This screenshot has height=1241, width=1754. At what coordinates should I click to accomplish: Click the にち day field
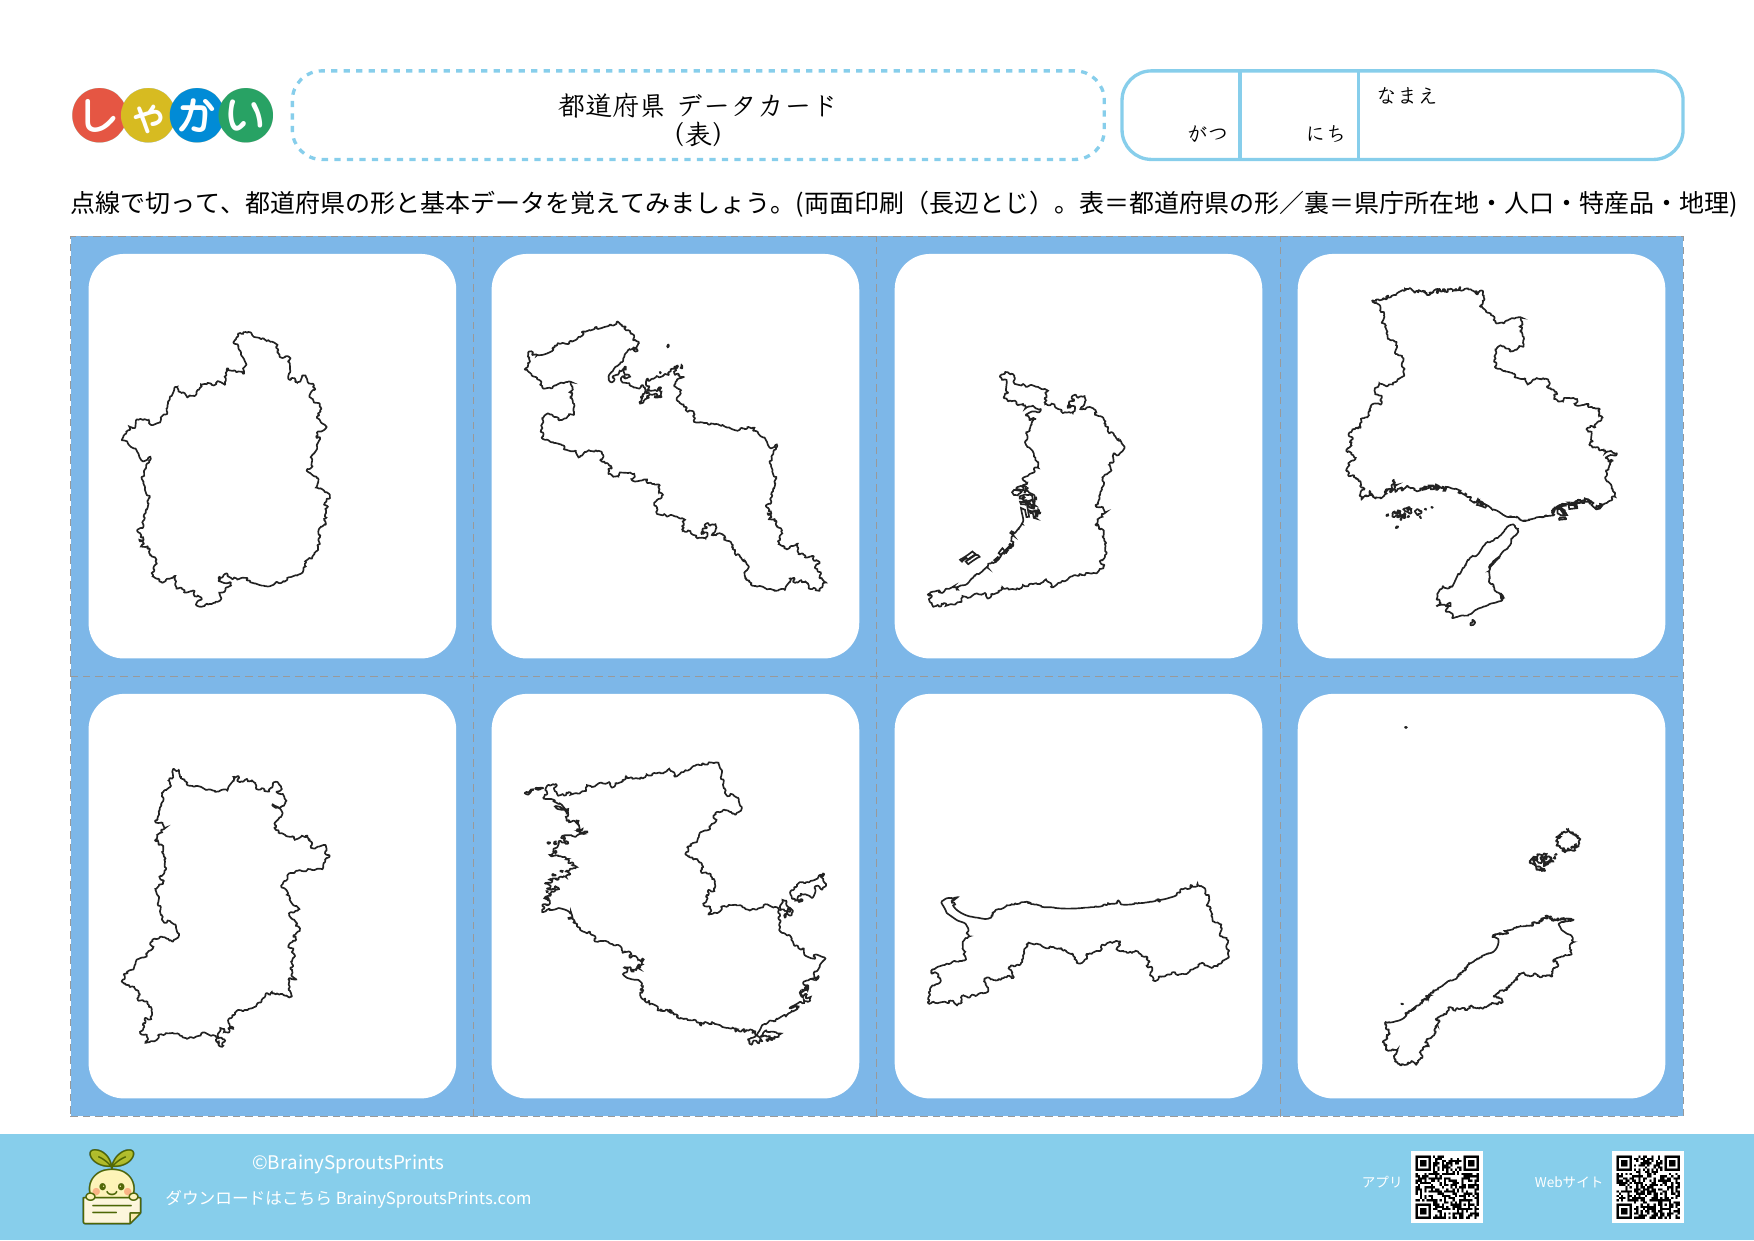[x=1299, y=116]
